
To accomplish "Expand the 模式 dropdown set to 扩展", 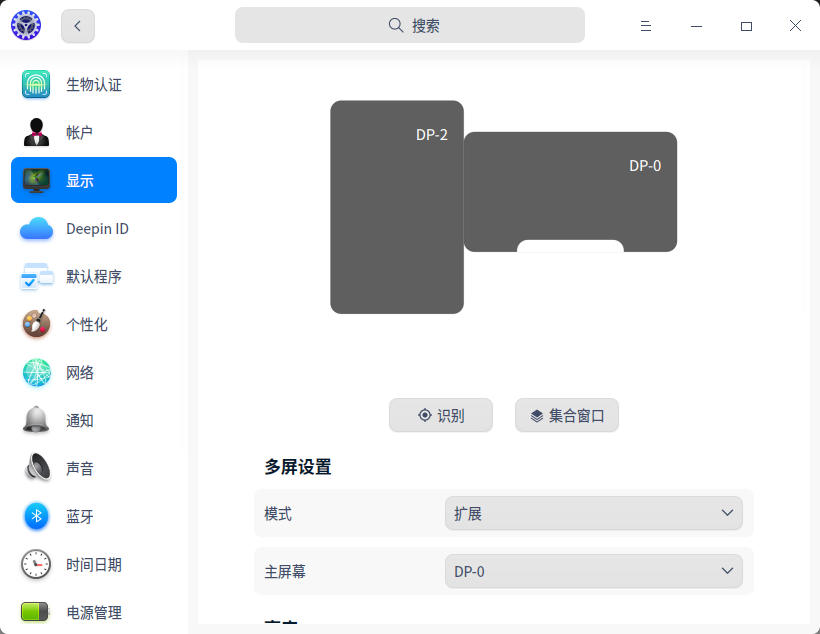I will coord(594,513).
